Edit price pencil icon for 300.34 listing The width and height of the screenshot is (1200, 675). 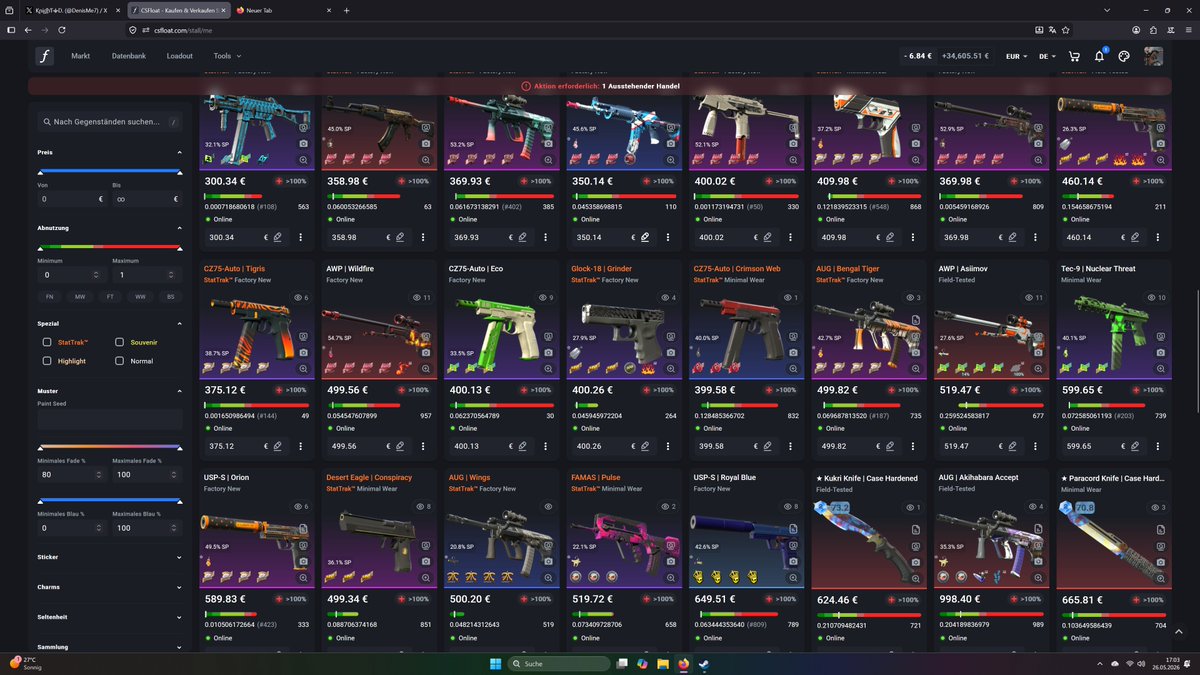pos(277,237)
